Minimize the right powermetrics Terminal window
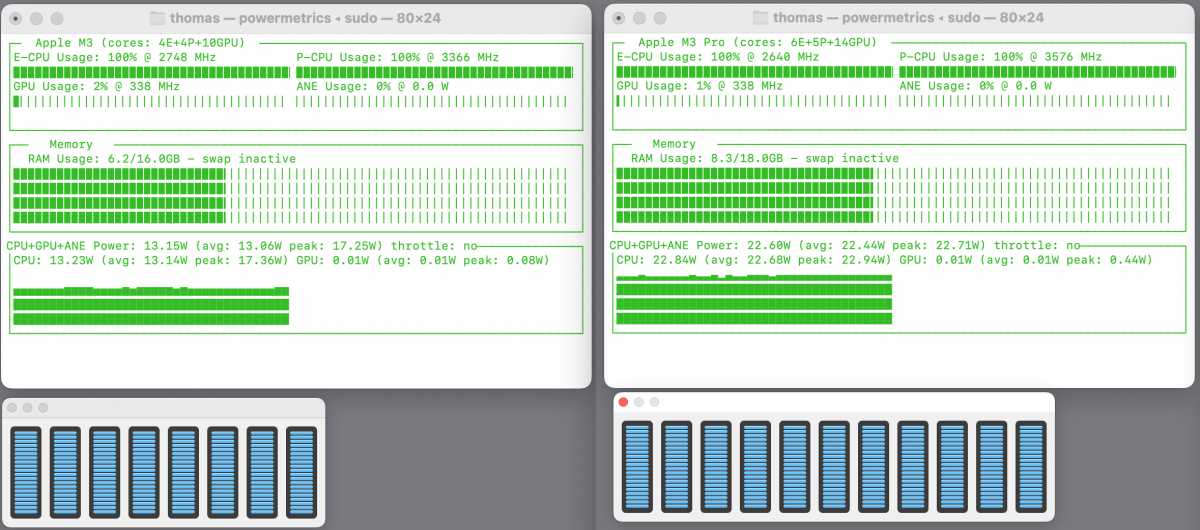Screen dimensions: 1200x530 pyautogui.click(x=639, y=18)
